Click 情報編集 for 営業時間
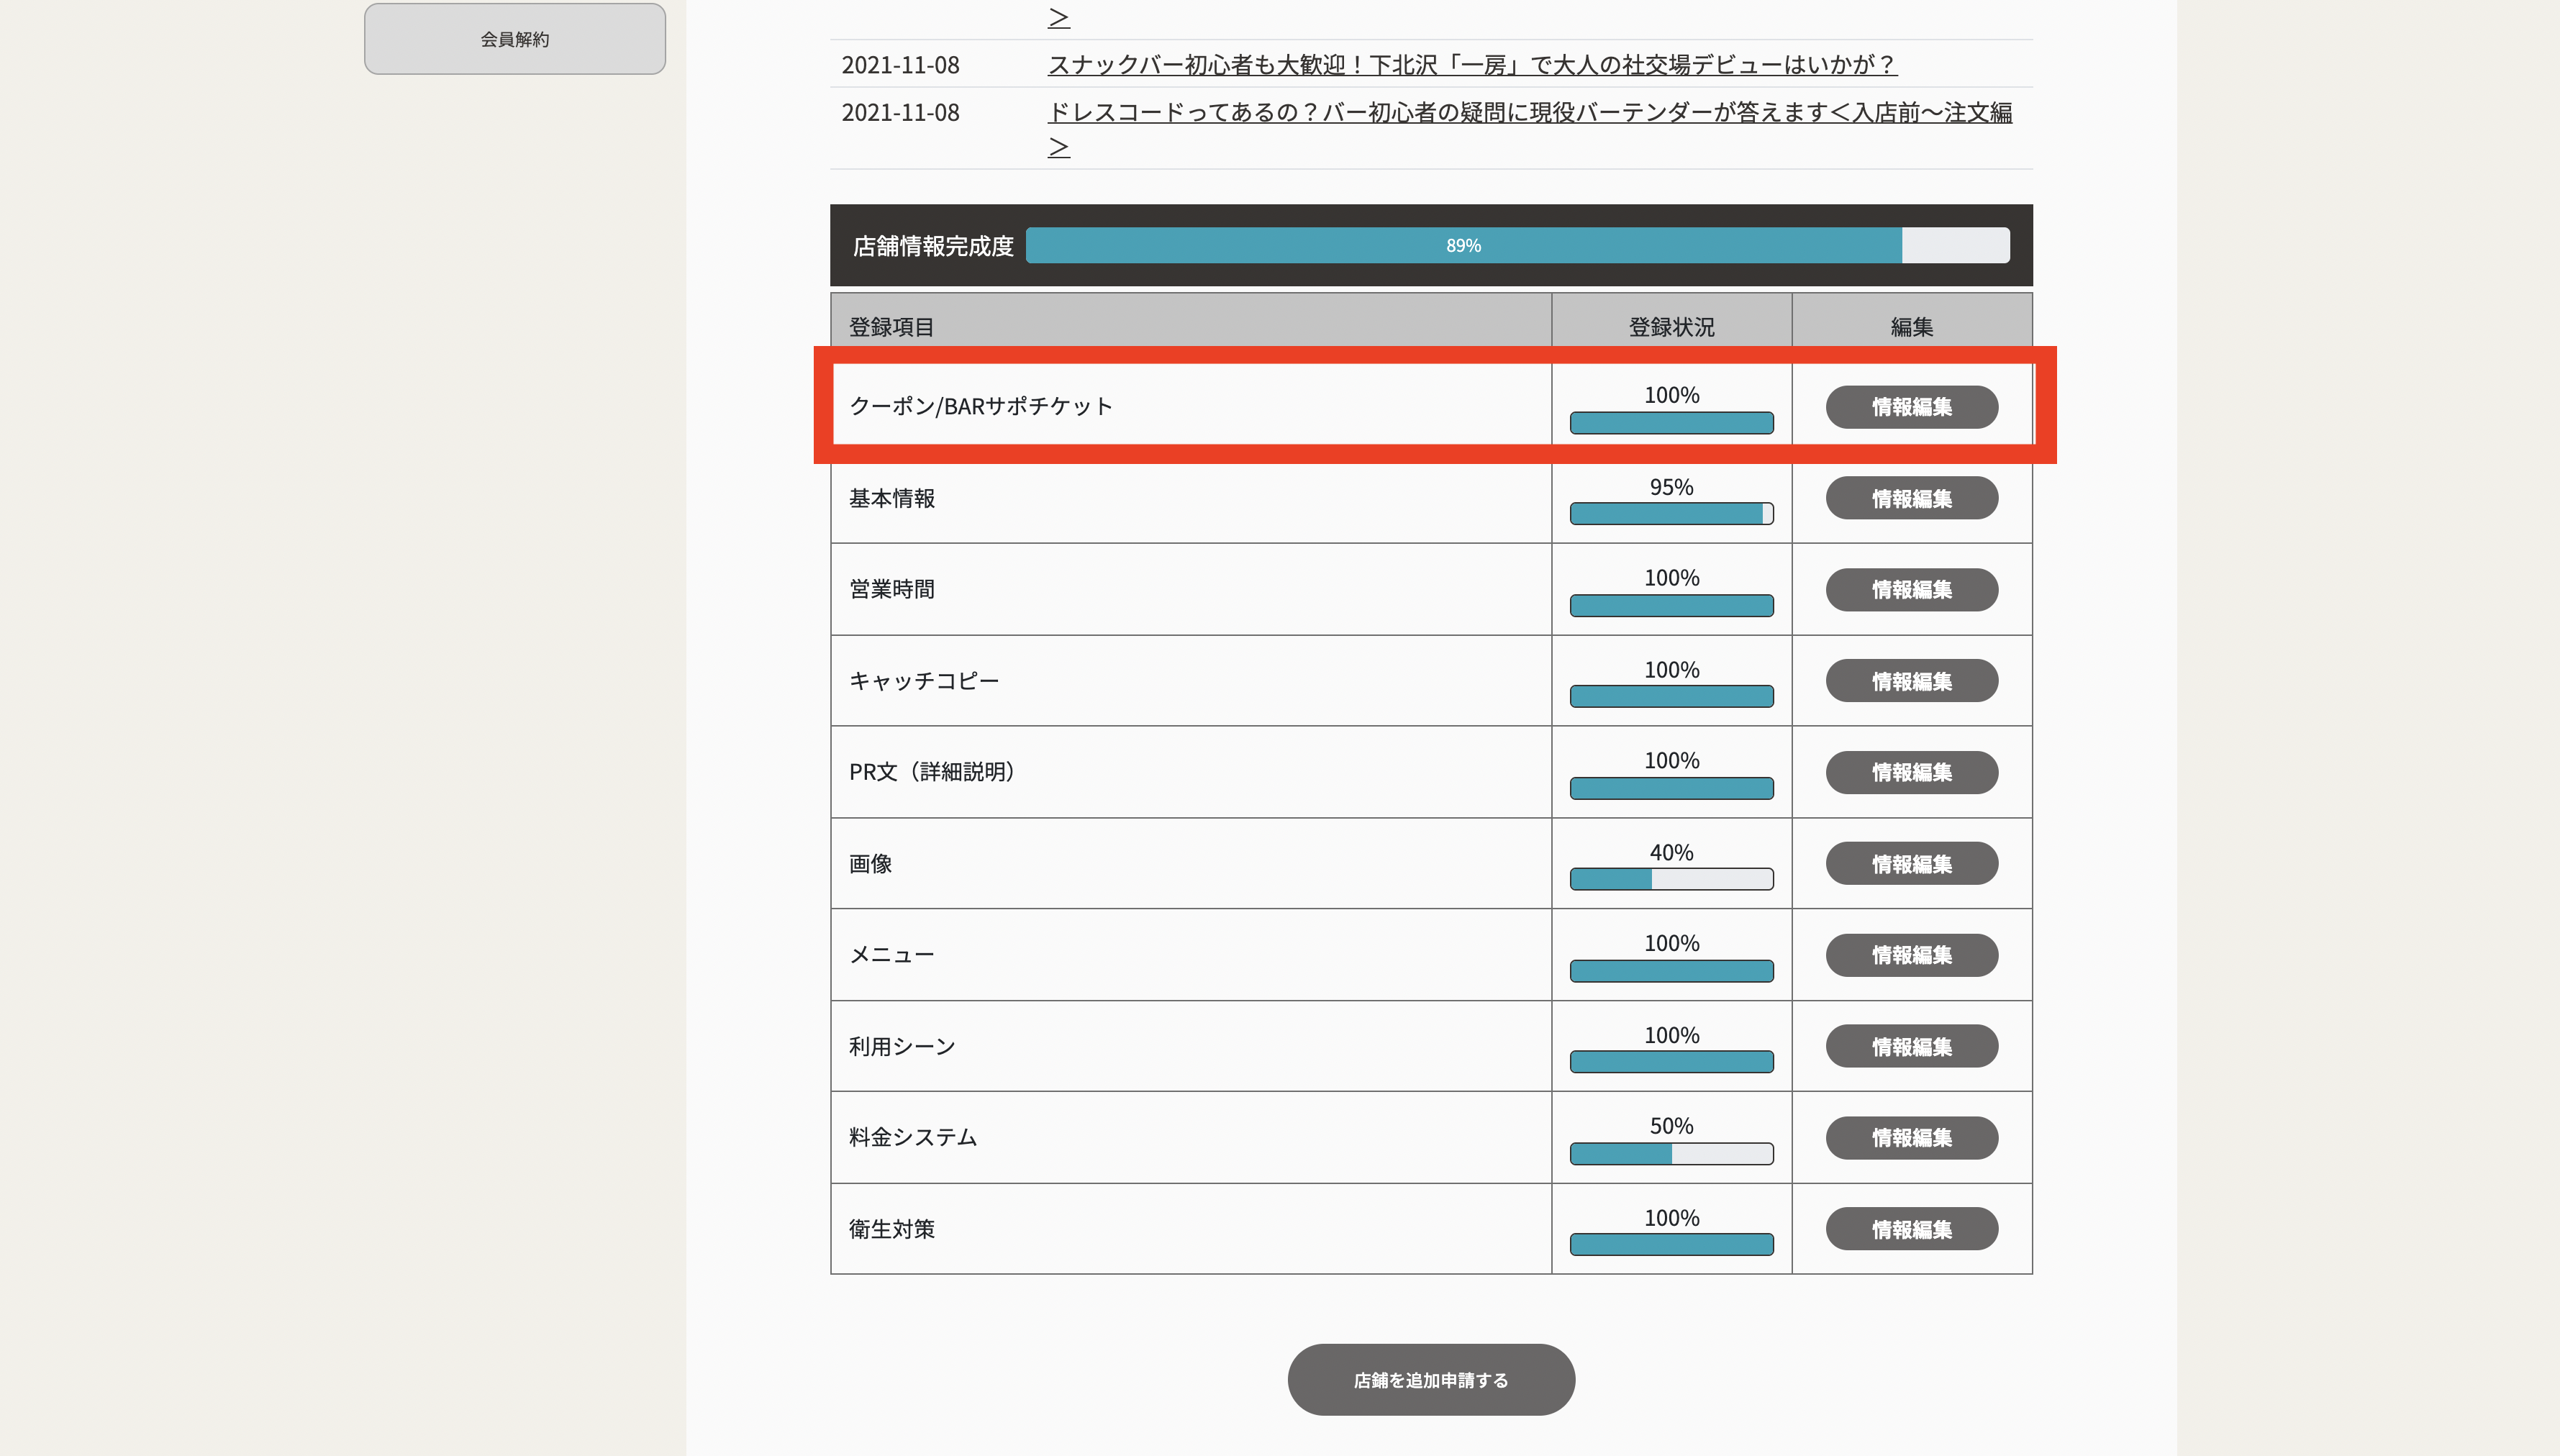The image size is (2560, 1456). coord(1911,589)
